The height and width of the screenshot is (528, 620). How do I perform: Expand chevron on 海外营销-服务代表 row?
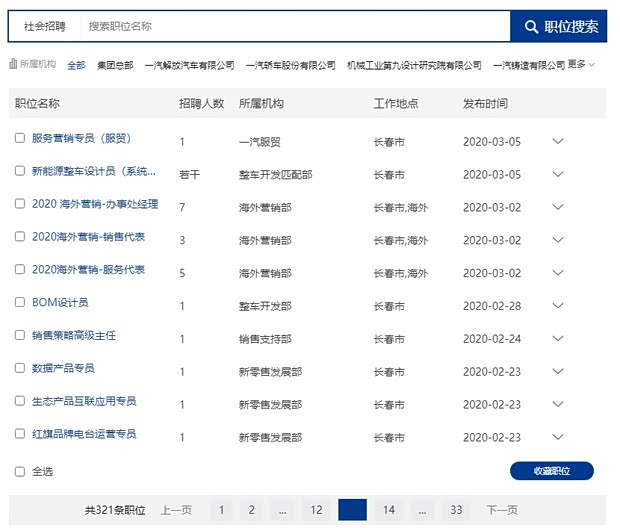(558, 273)
